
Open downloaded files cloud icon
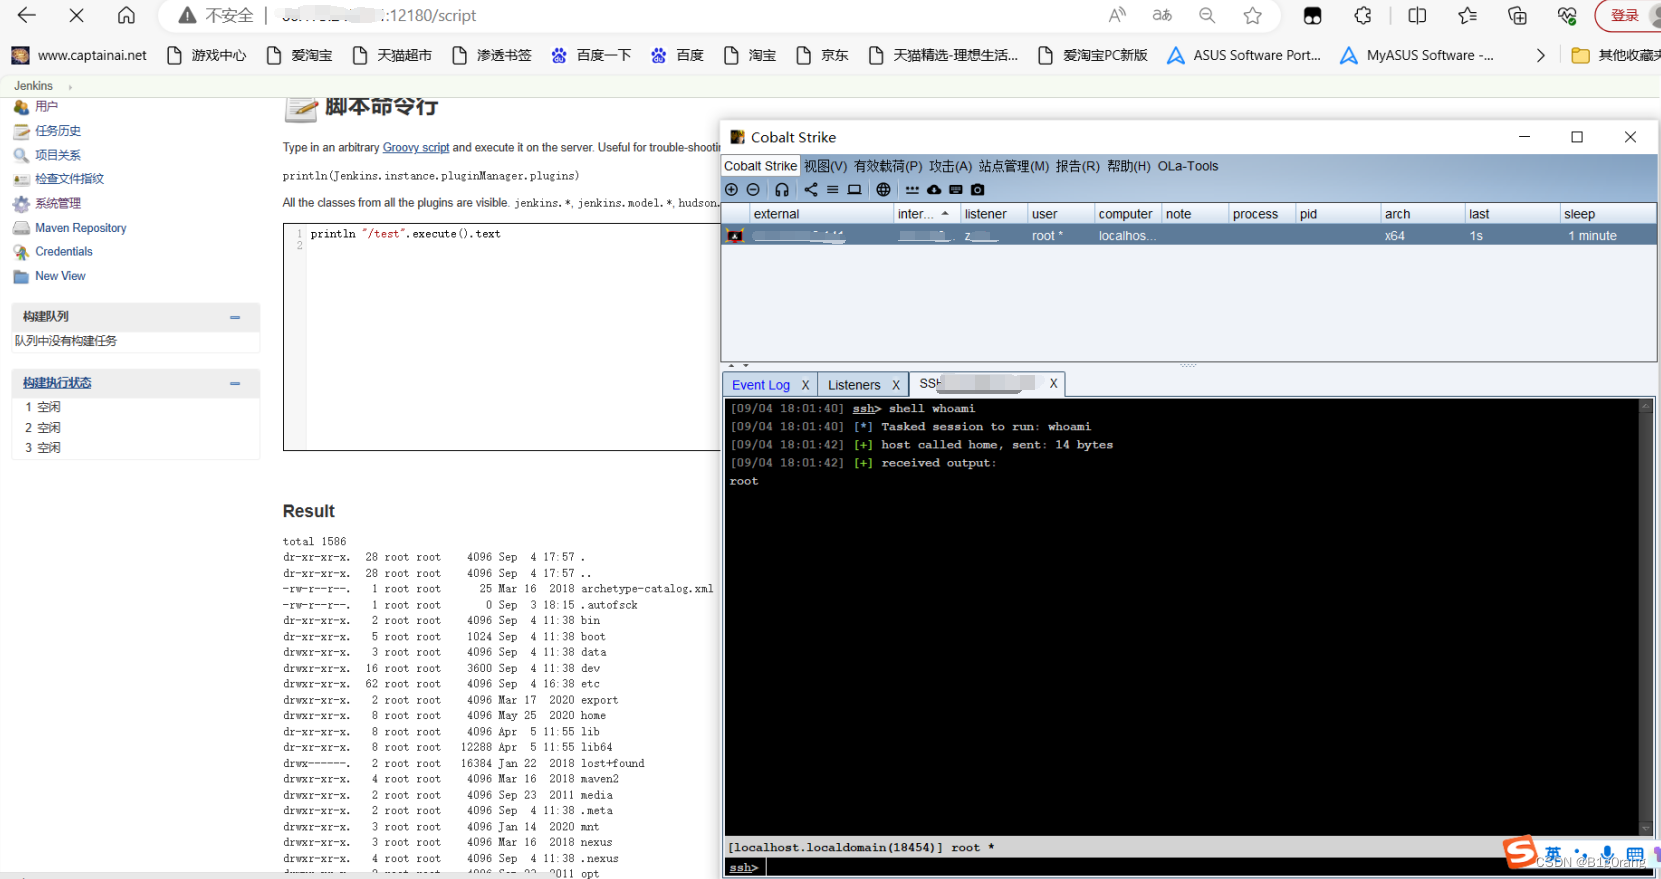pos(934,189)
